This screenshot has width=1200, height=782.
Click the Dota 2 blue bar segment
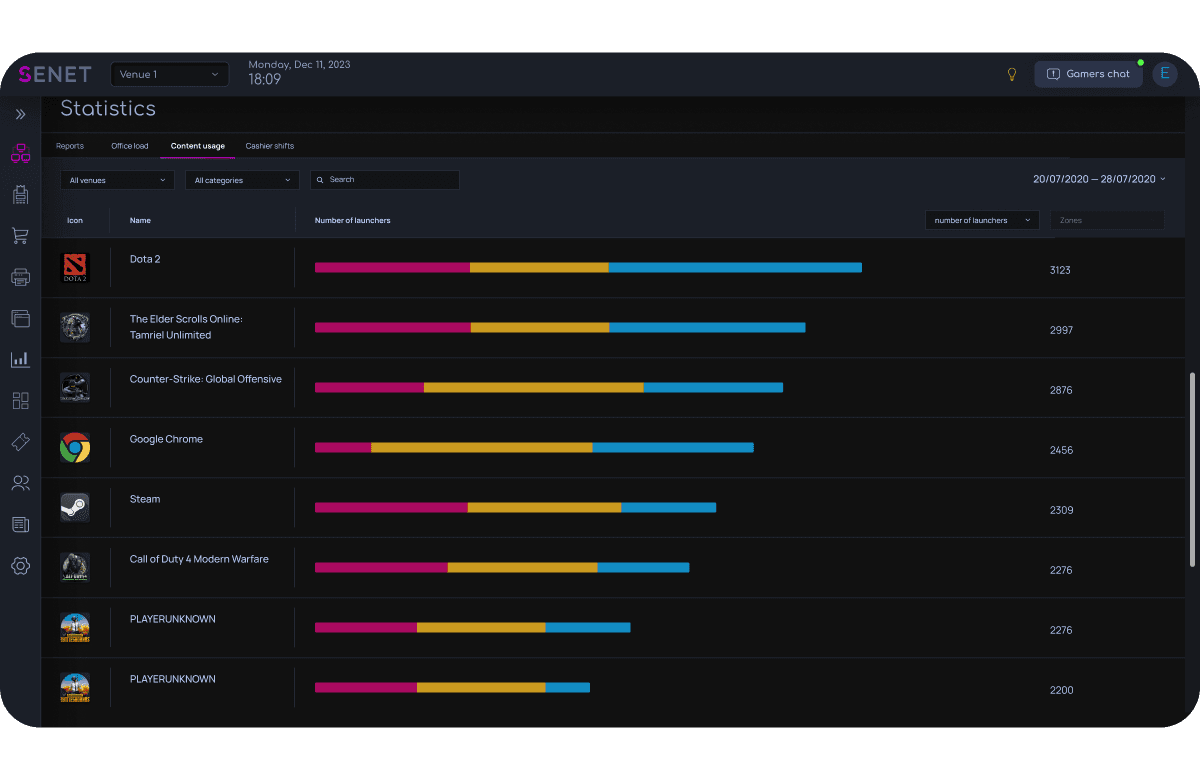[x=735, y=267]
